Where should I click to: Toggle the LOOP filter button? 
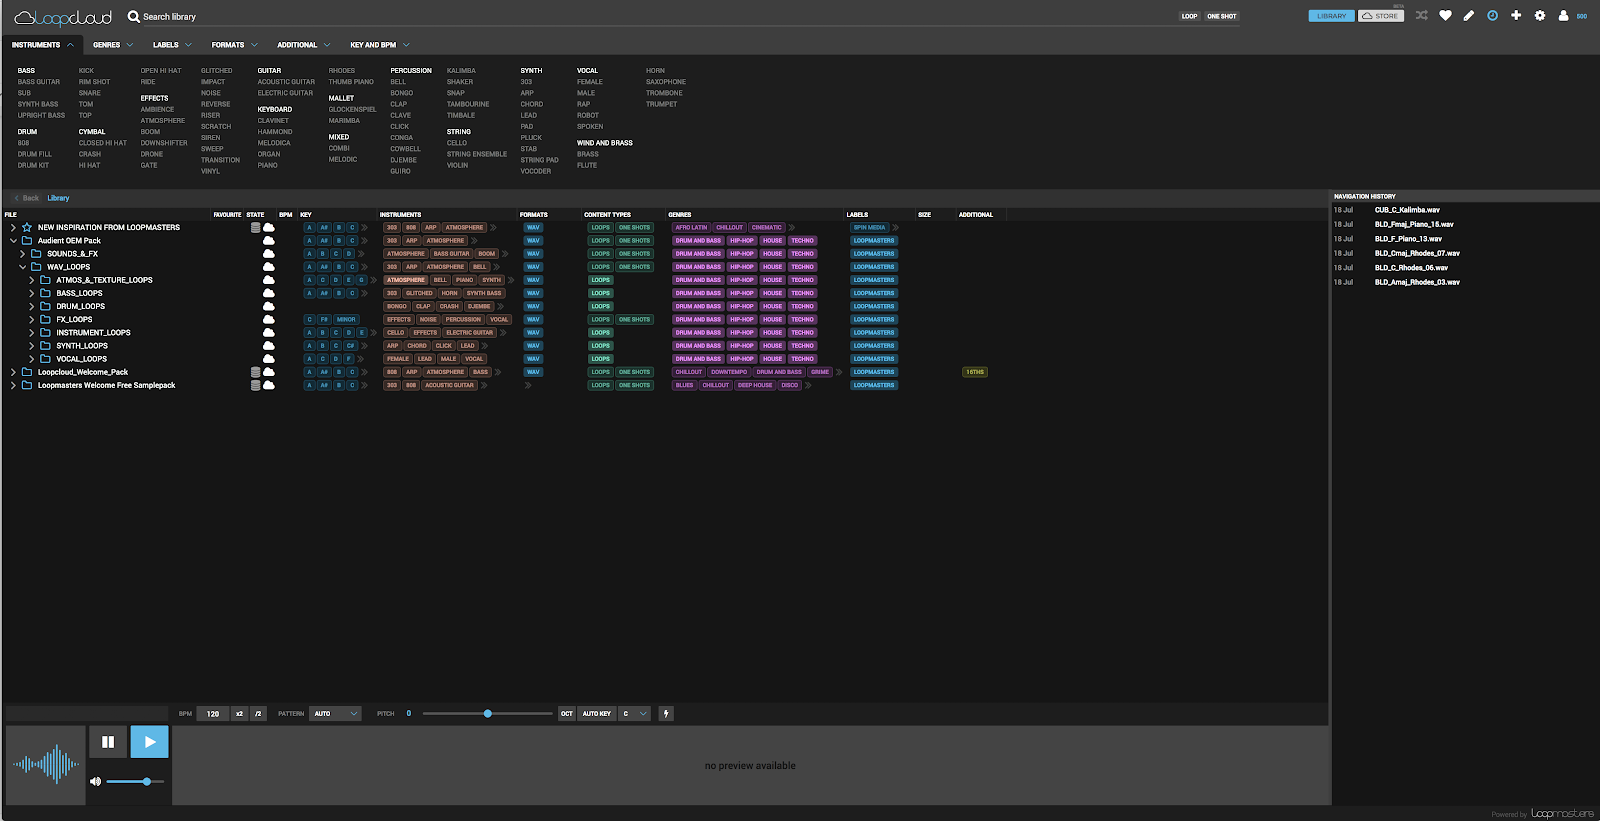click(1189, 16)
